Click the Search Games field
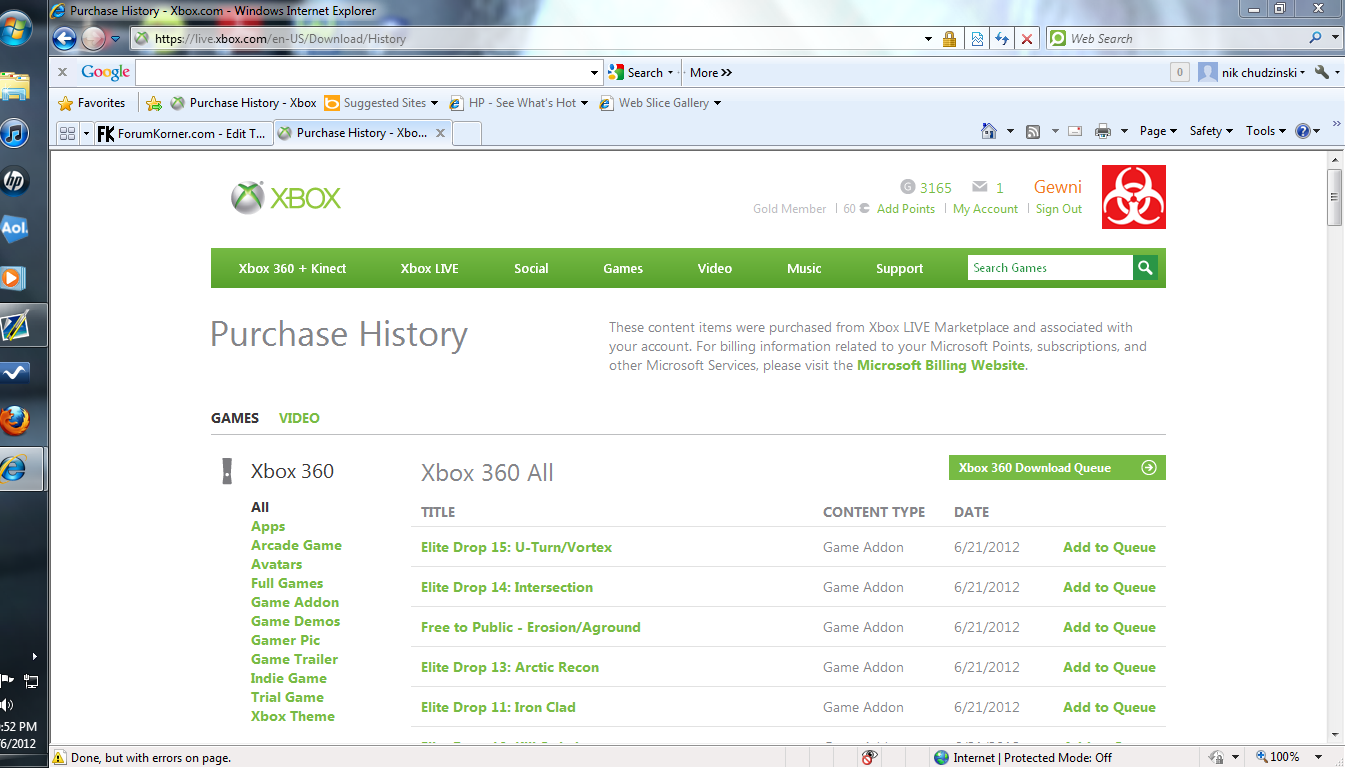Image resolution: width=1345 pixels, height=768 pixels. point(1050,268)
